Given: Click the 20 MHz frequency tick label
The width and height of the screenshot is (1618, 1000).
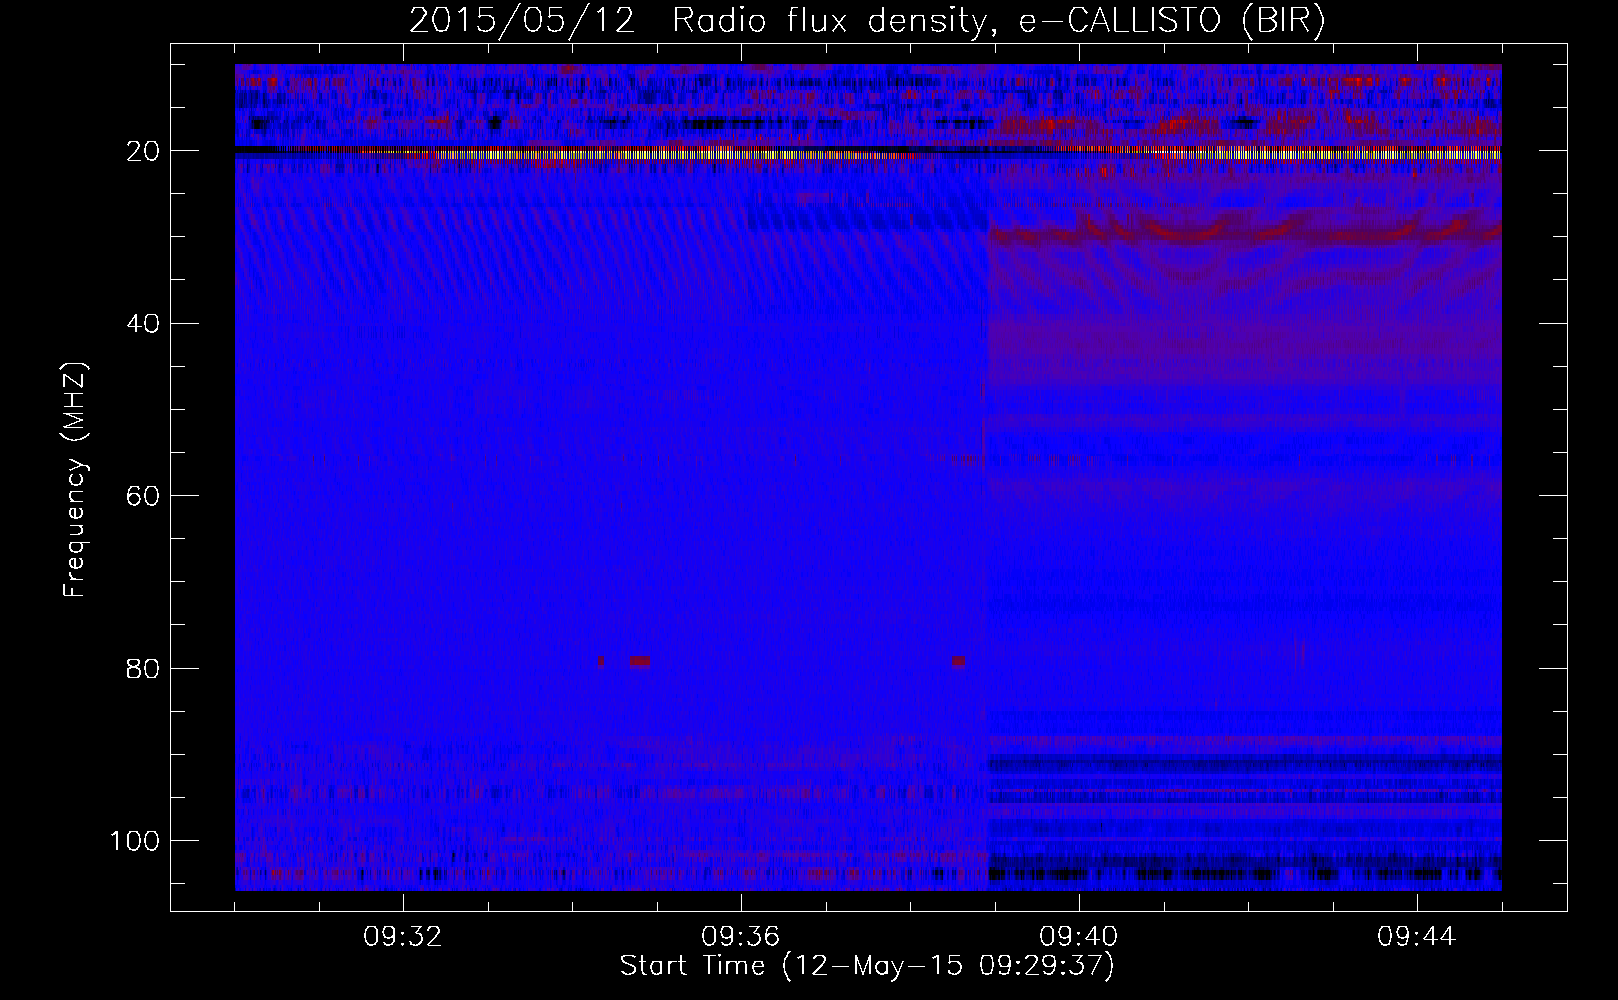Looking at the screenshot, I should [144, 151].
